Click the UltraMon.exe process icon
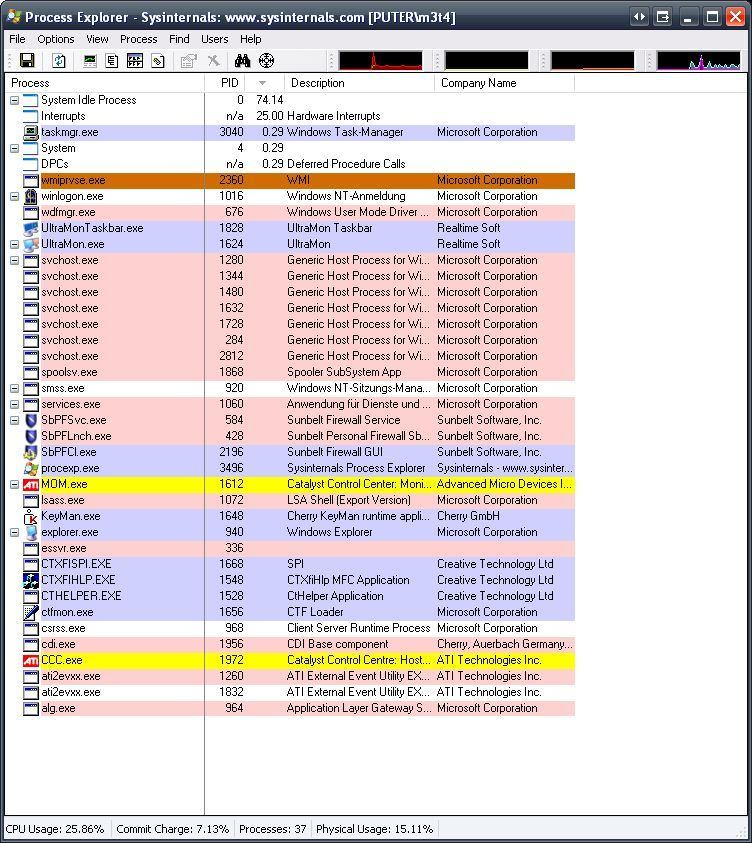The image size is (752, 843). [31, 245]
